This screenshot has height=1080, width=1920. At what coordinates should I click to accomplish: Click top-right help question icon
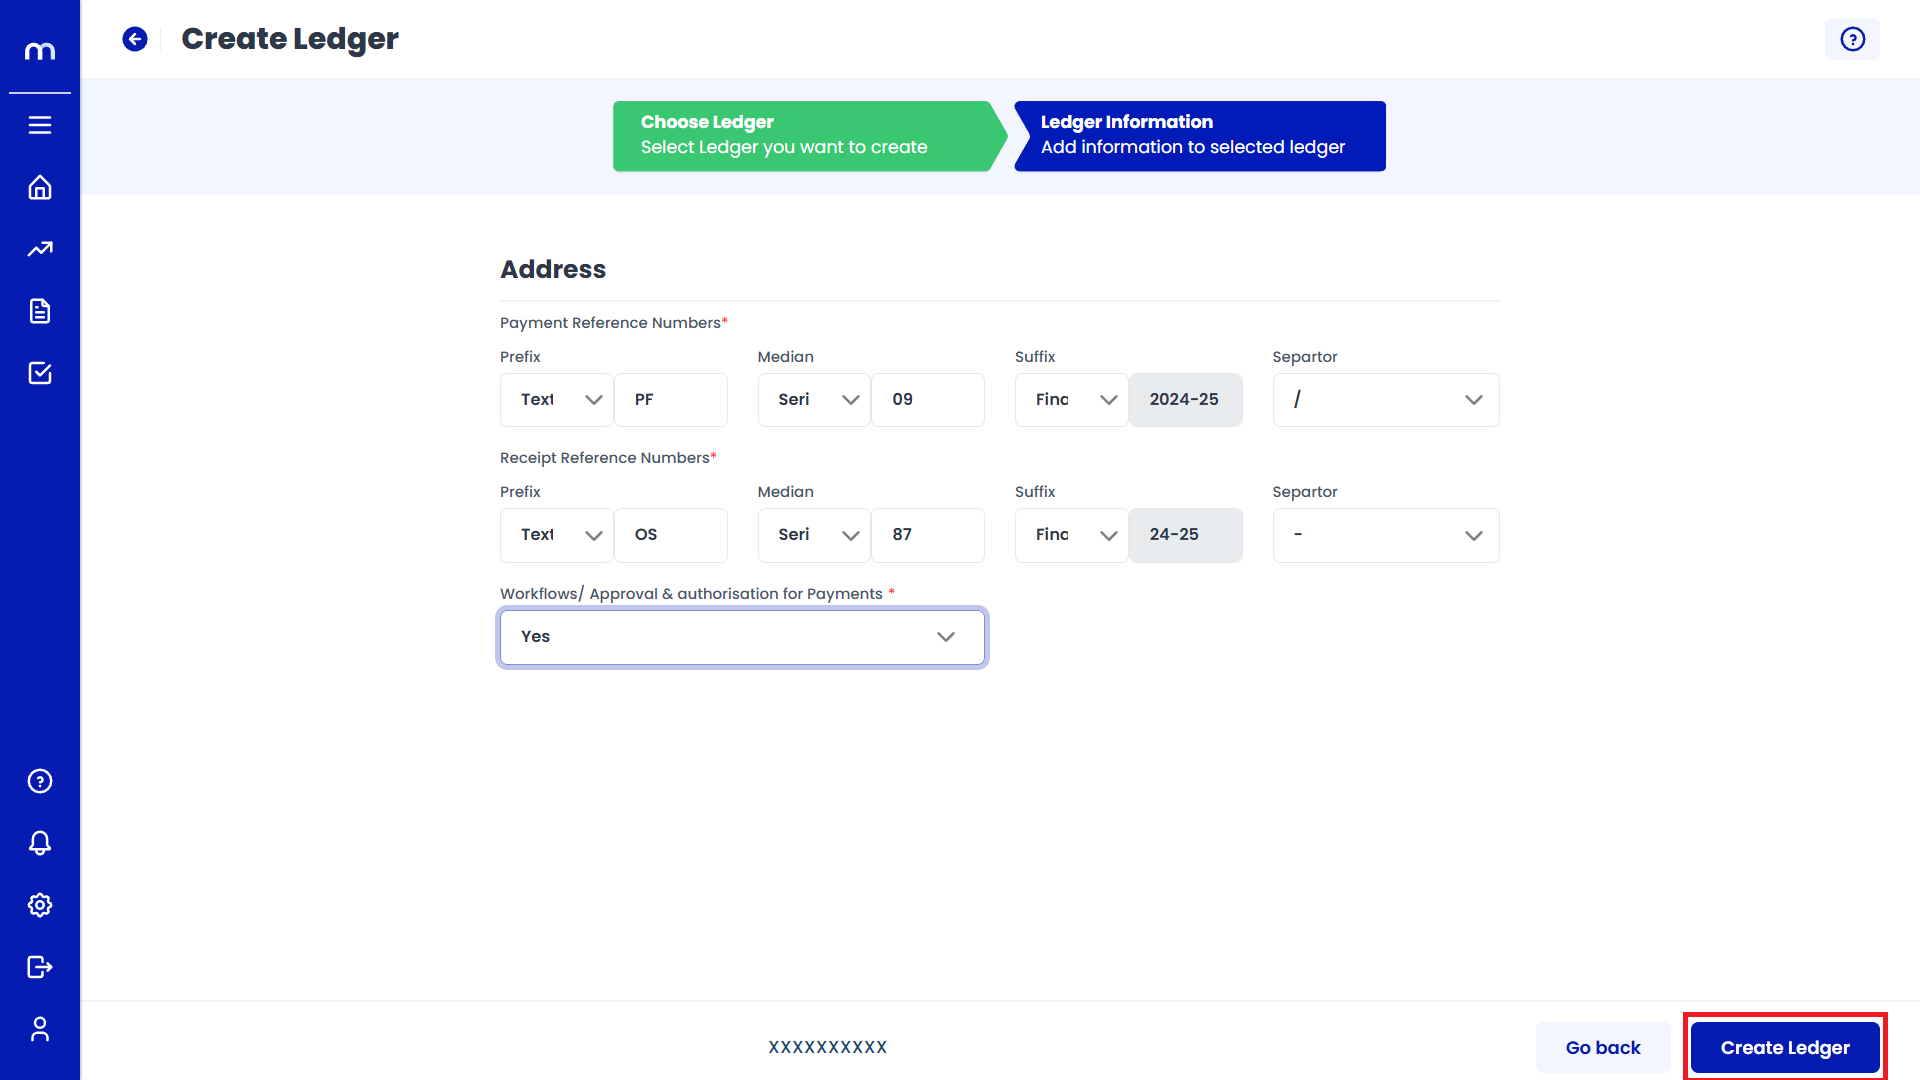(x=1852, y=39)
